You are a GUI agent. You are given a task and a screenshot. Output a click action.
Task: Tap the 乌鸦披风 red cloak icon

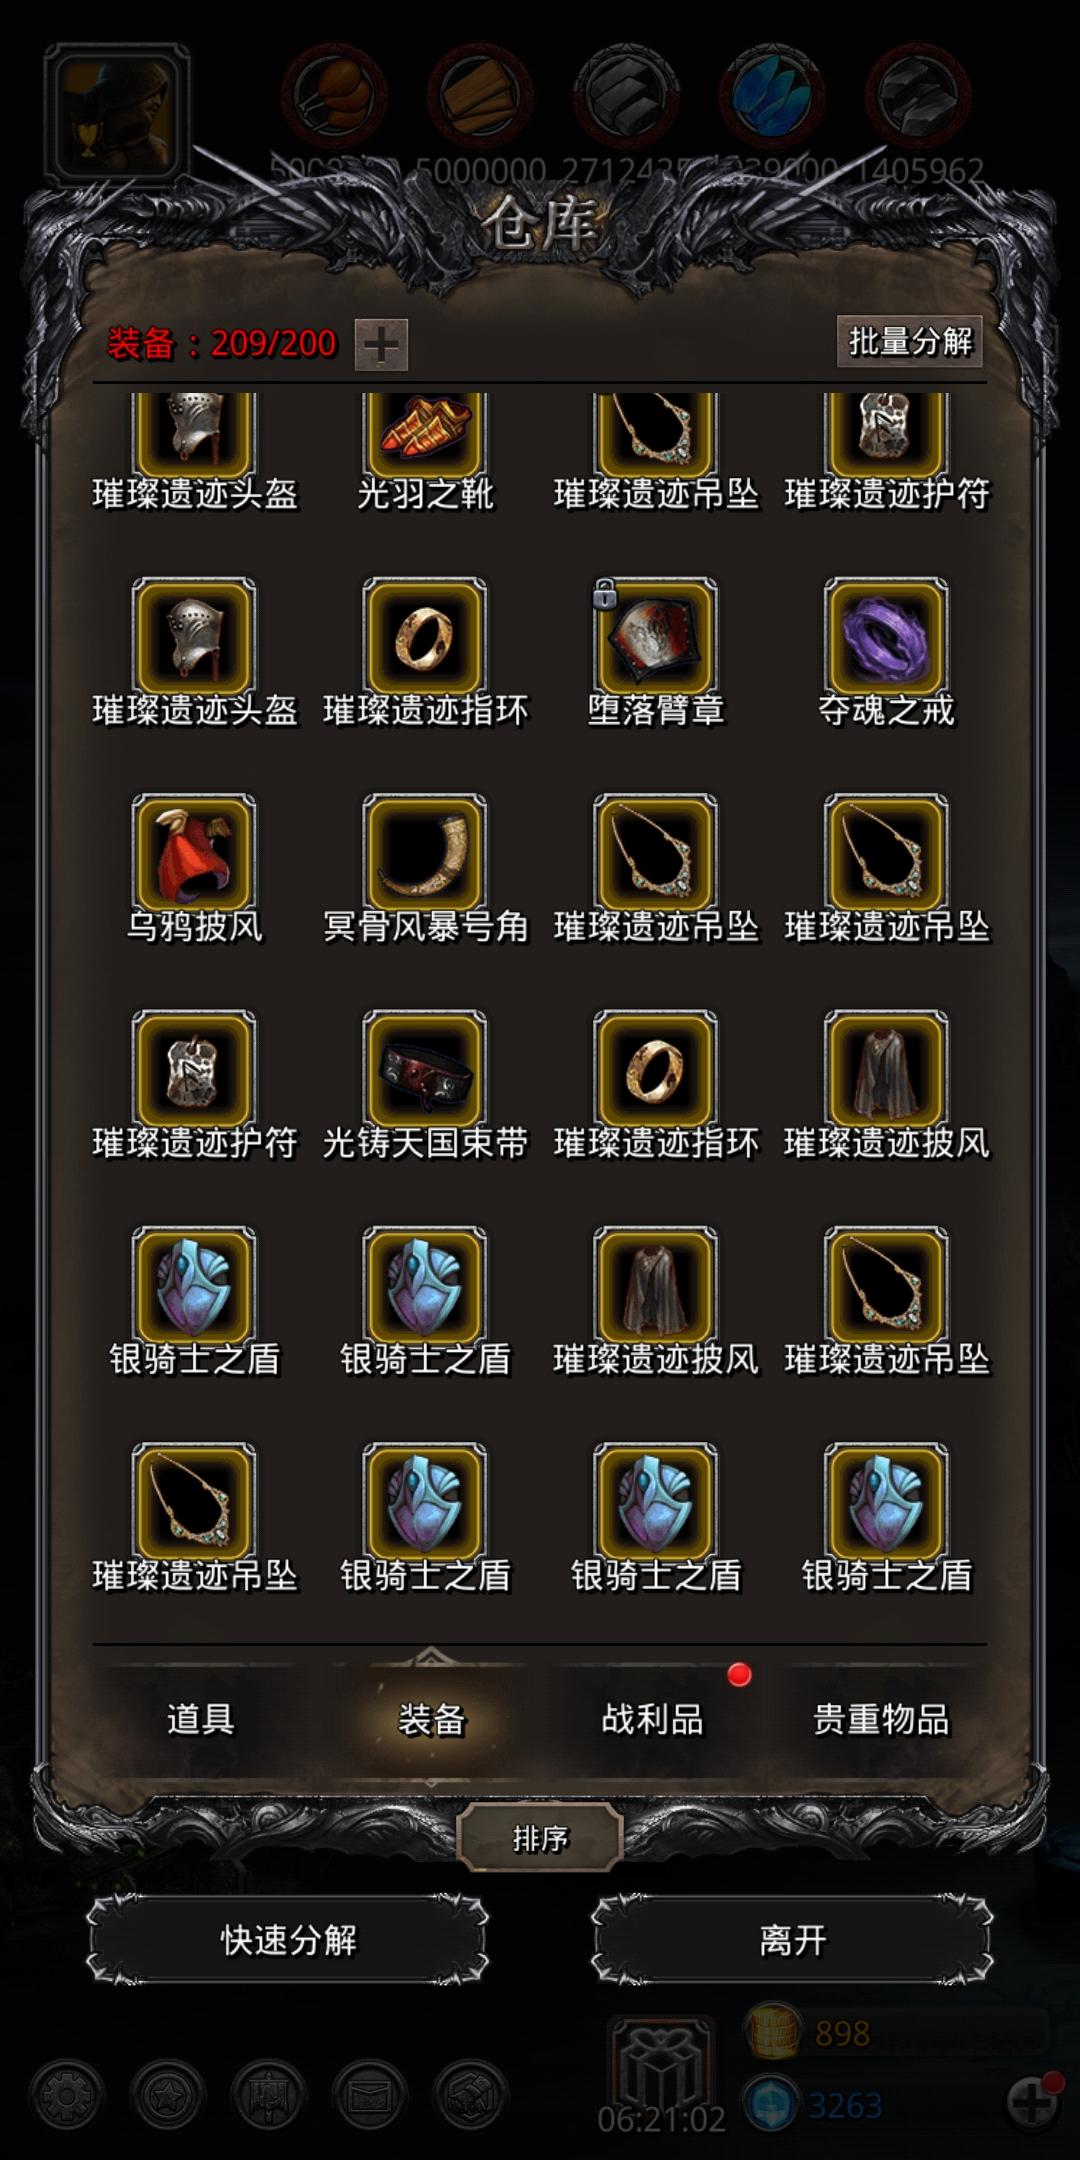pyautogui.click(x=194, y=855)
